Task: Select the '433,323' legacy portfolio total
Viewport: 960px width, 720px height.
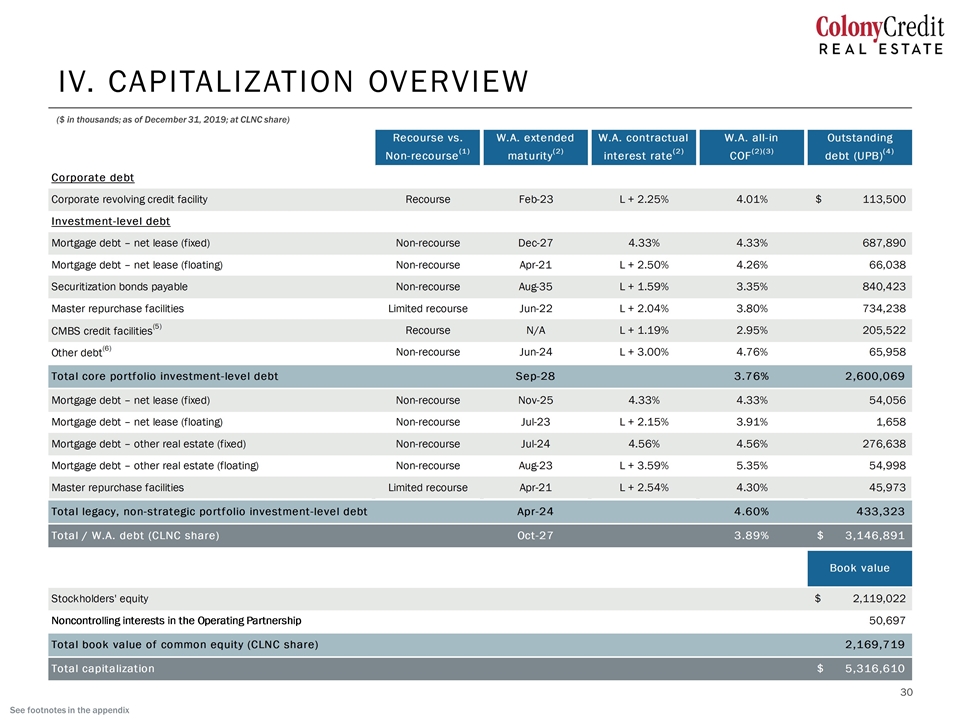Action: coord(880,512)
